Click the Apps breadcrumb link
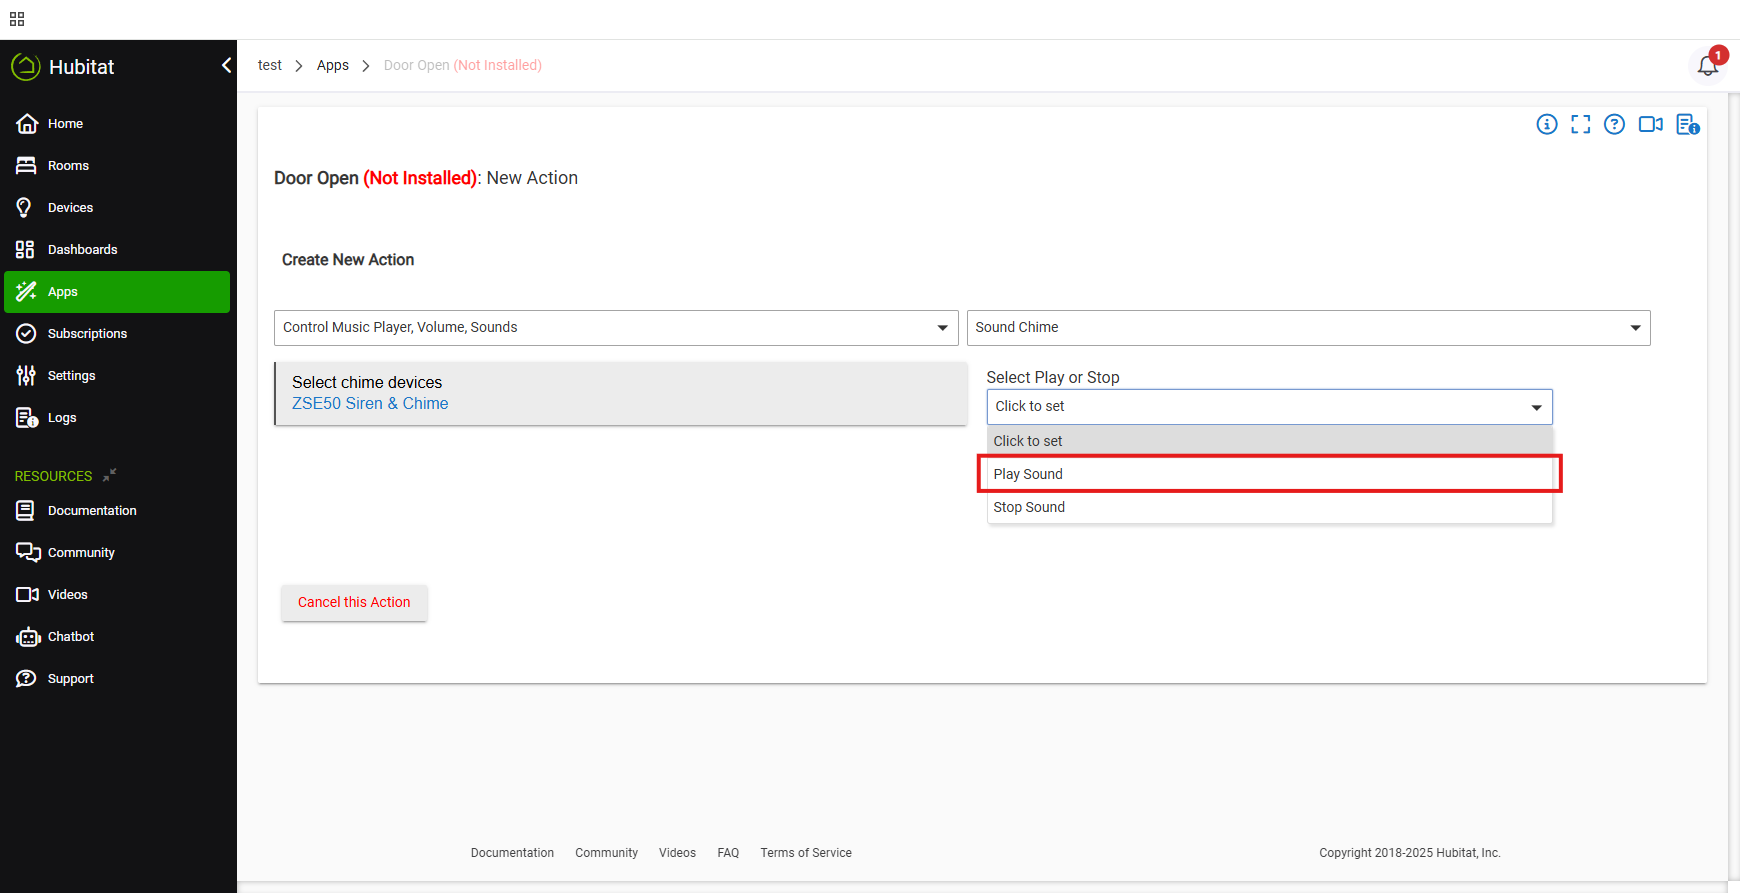This screenshot has height=893, width=1740. pos(333,66)
